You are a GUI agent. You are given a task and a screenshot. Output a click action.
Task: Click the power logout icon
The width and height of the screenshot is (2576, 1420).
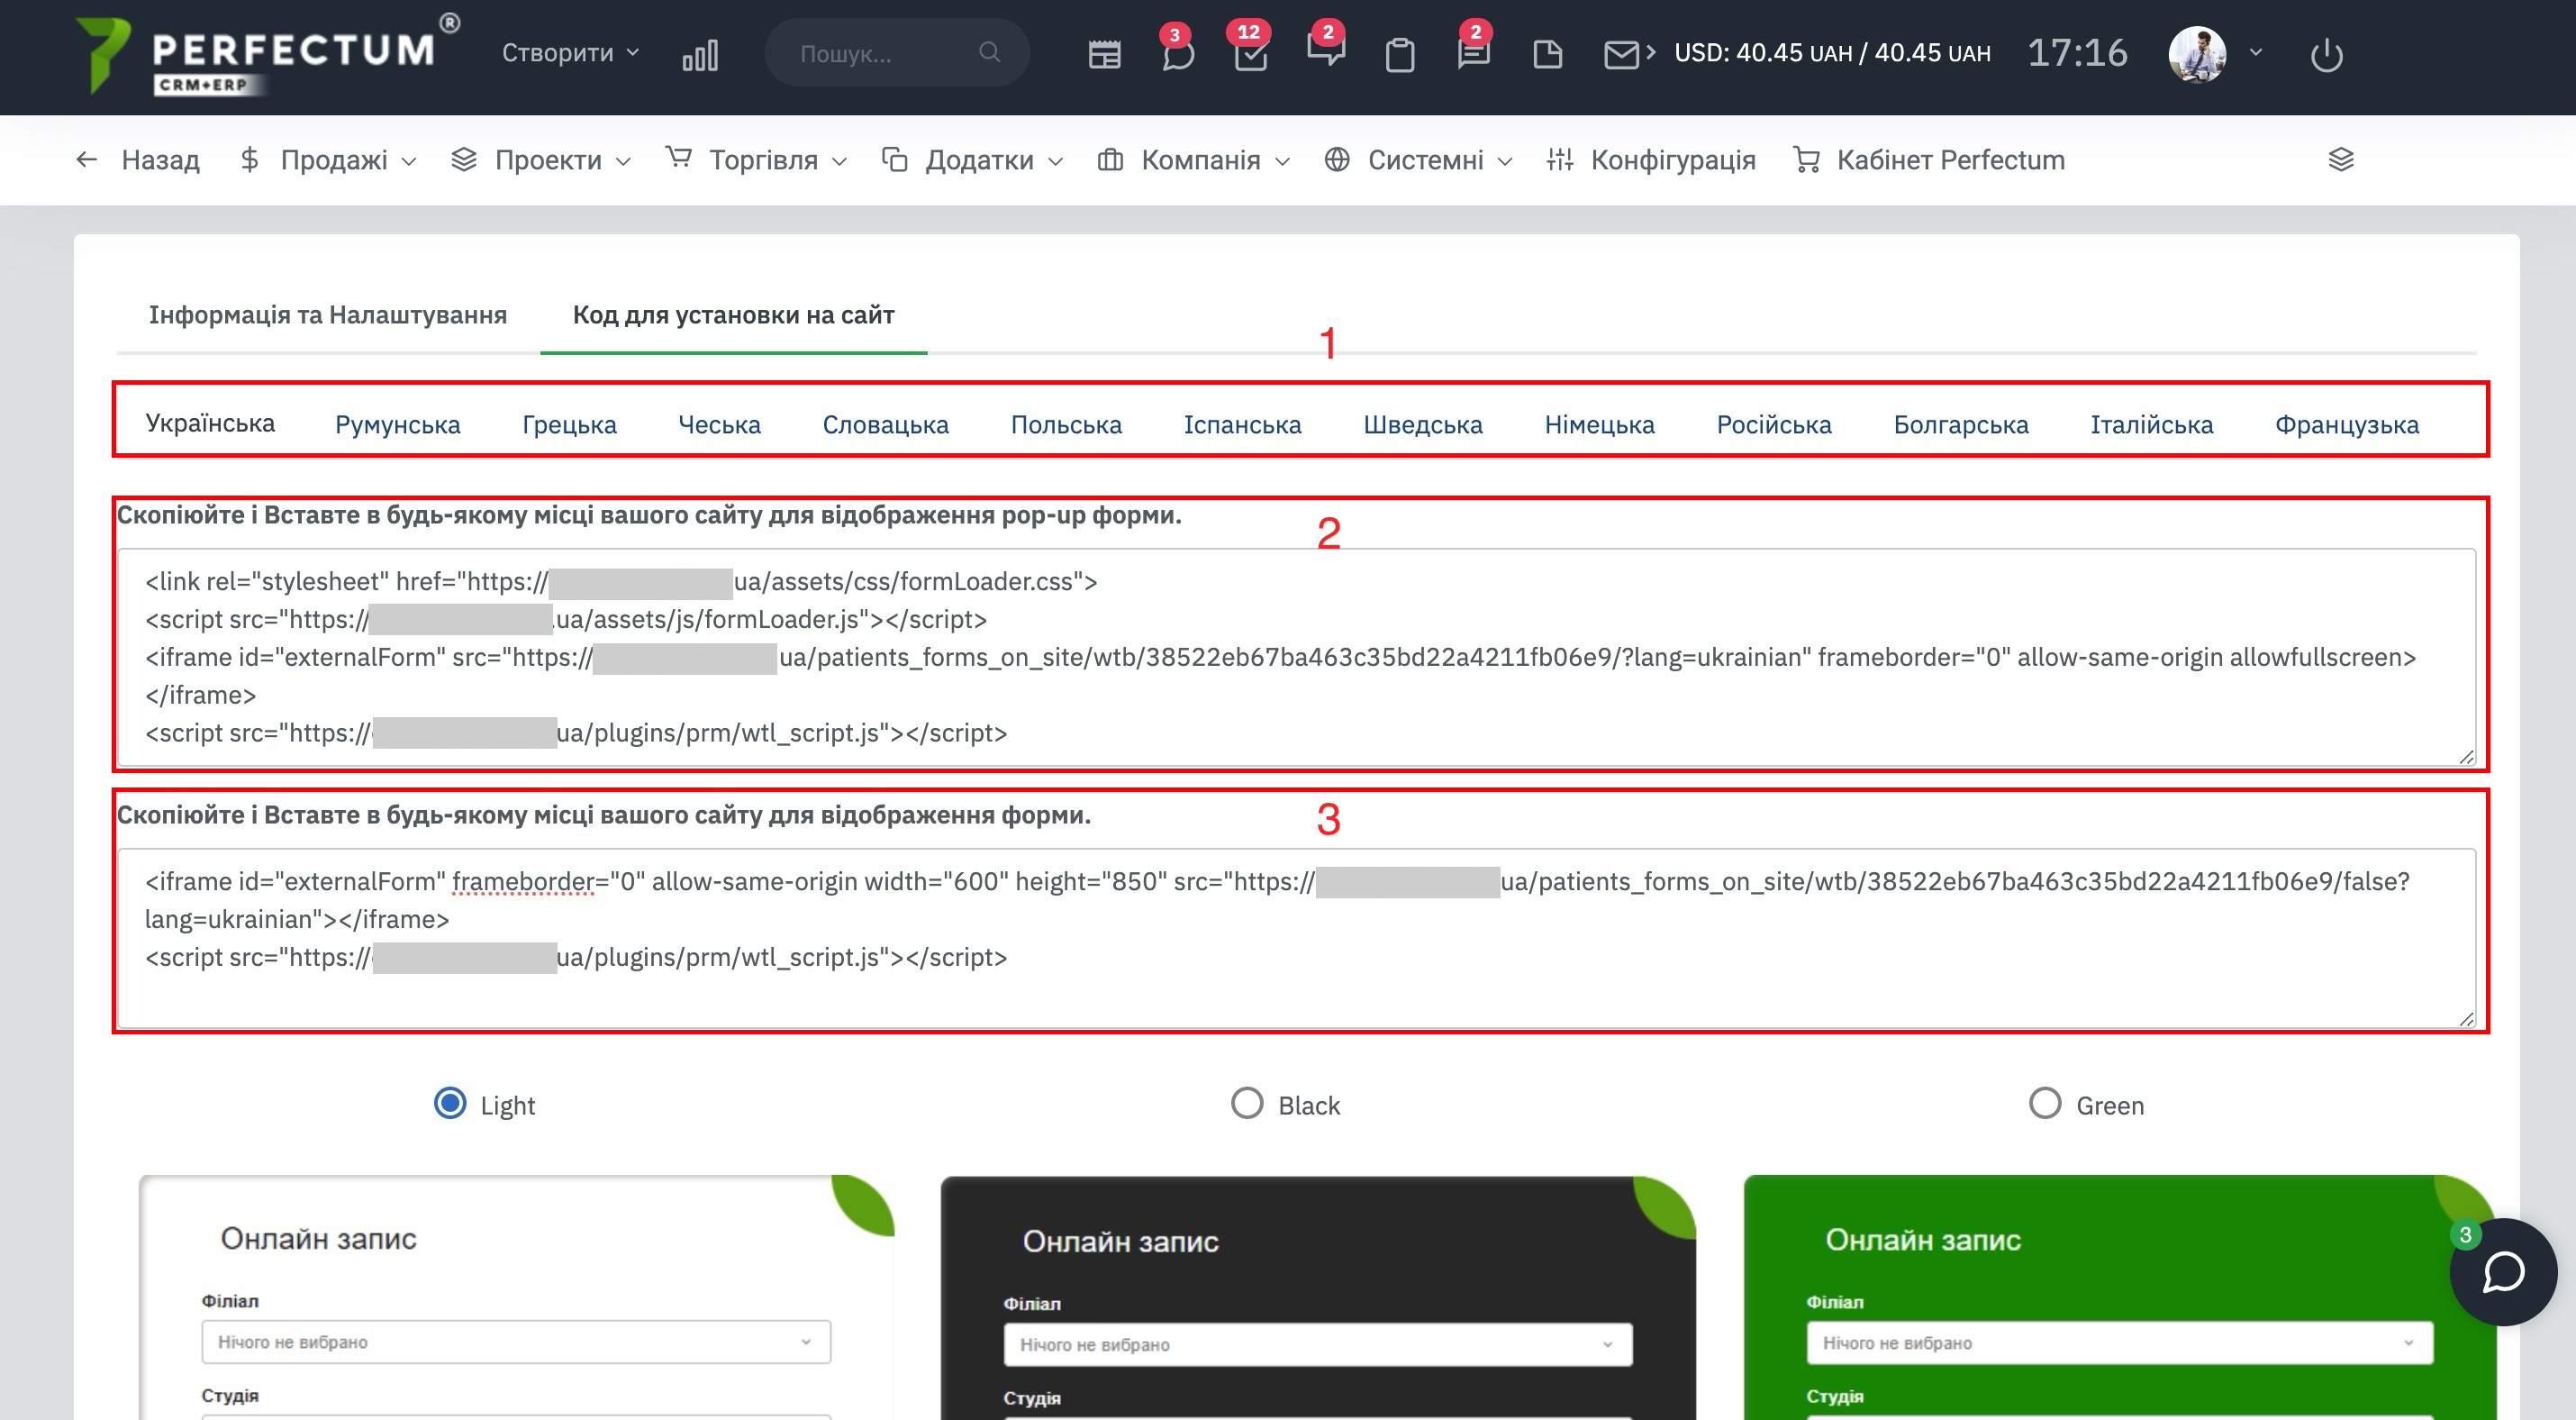pyautogui.click(x=2326, y=54)
